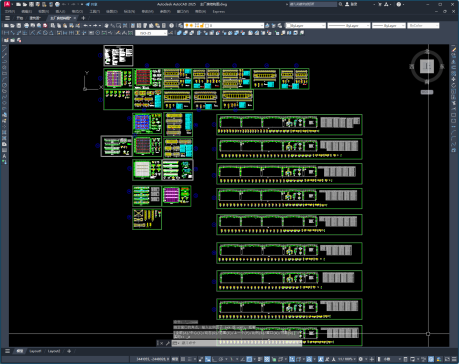The image size is (459, 364).
Task: Toggle snap mode in the status bar
Action: pyautogui.click(x=190, y=360)
